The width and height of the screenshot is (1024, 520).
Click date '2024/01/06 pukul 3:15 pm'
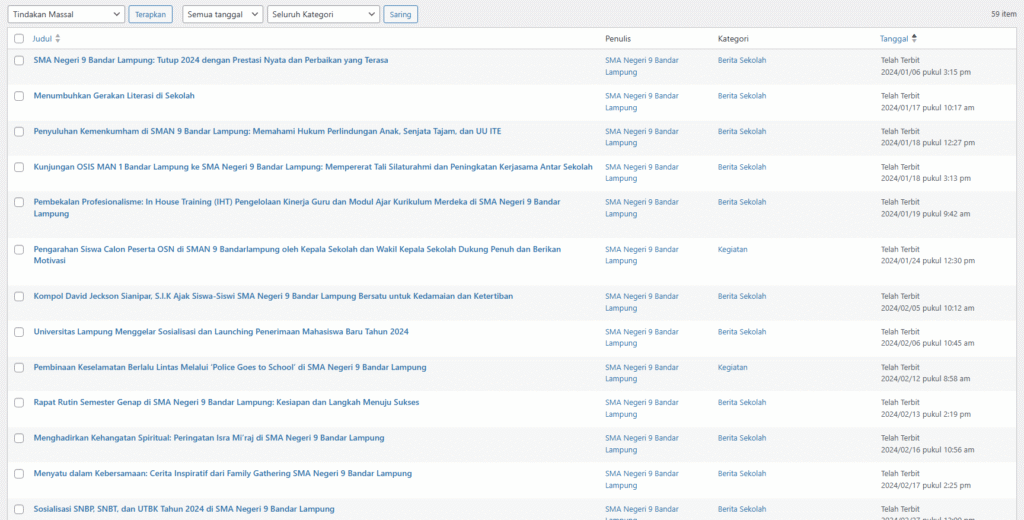[x=926, y=72]
